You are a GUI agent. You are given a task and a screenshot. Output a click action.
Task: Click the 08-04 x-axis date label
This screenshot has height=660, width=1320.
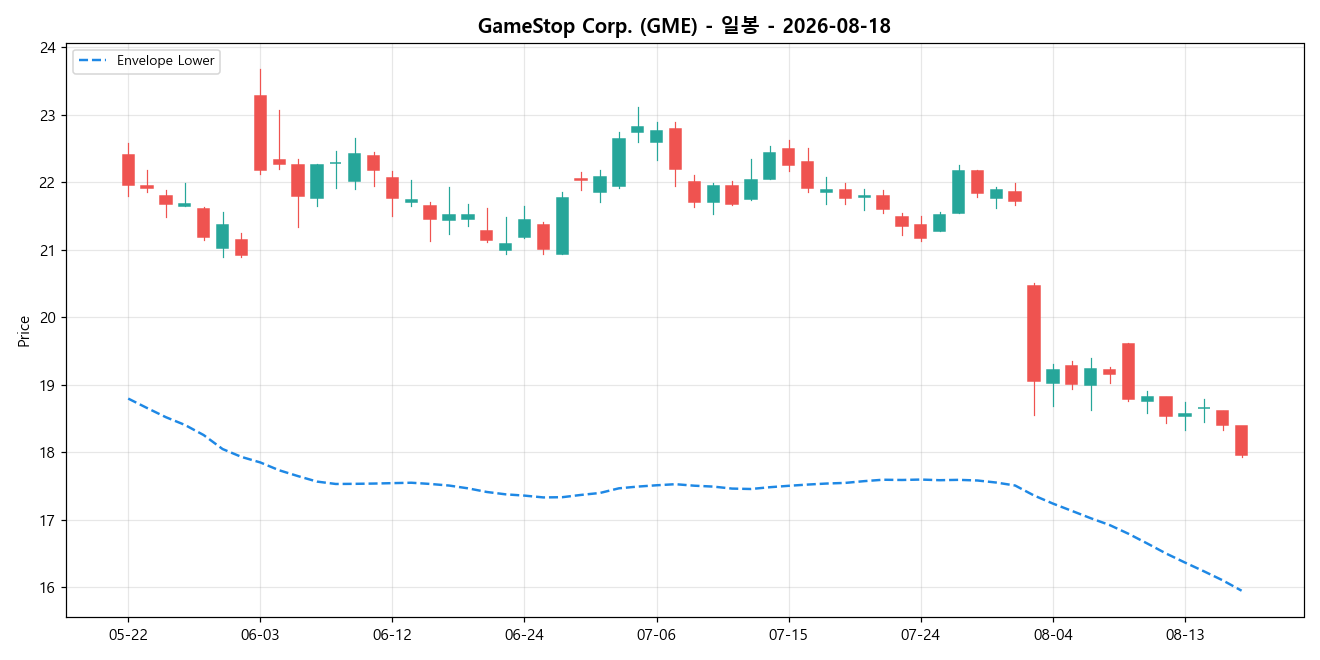(x=1052, y=635)
